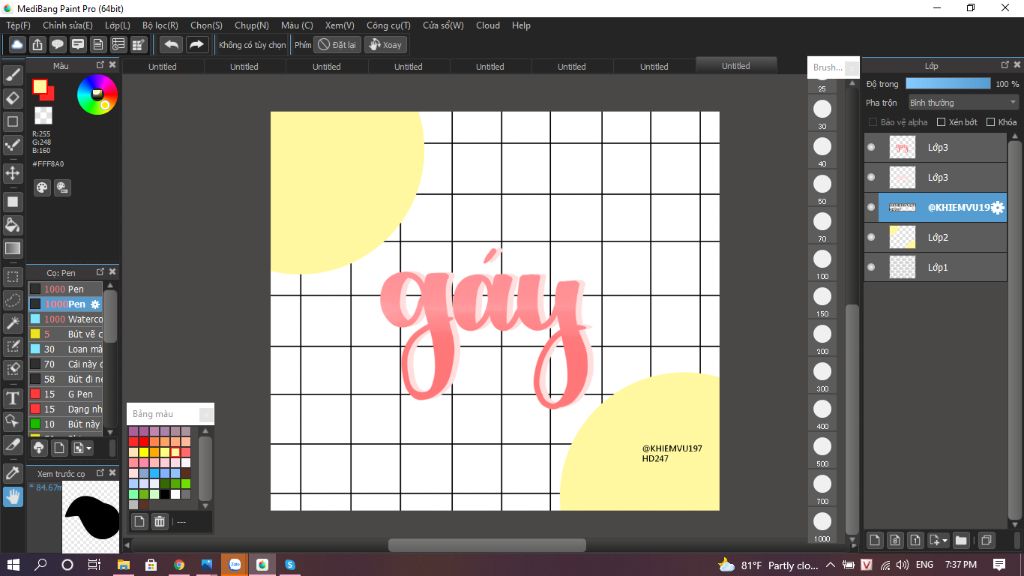Select the Select Eraser tool

[x=12, y=369]
